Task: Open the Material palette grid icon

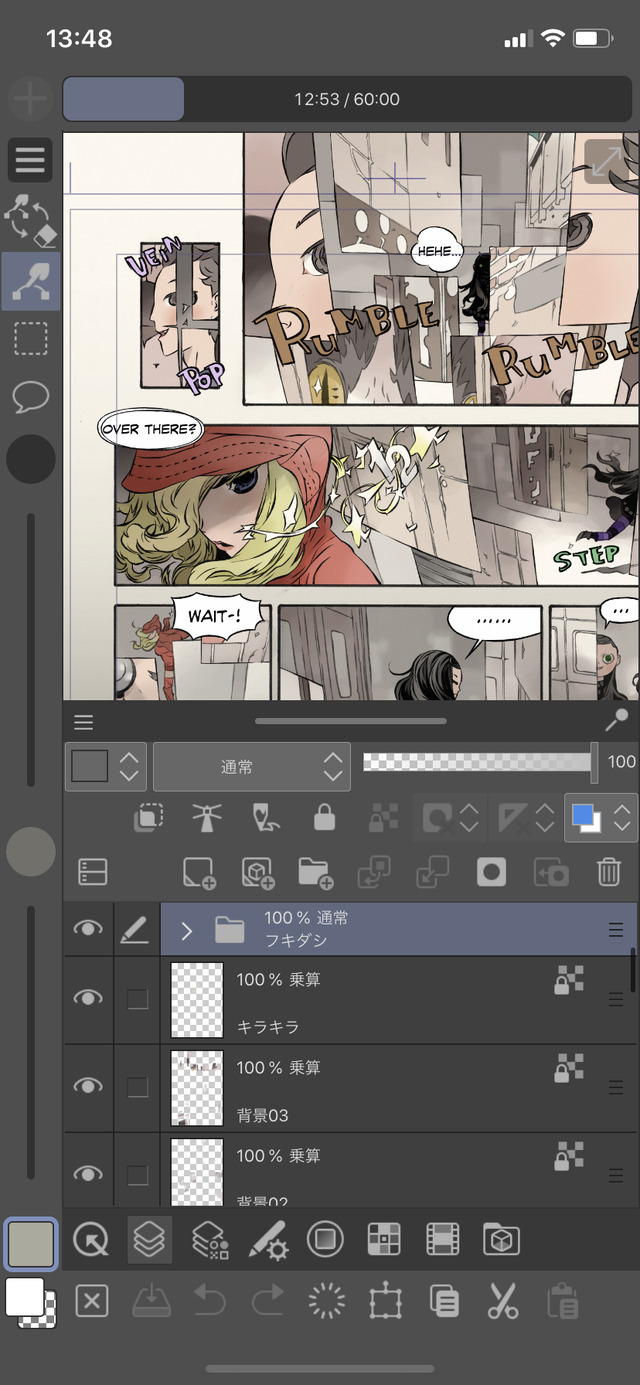Action: click(384, 1240)
